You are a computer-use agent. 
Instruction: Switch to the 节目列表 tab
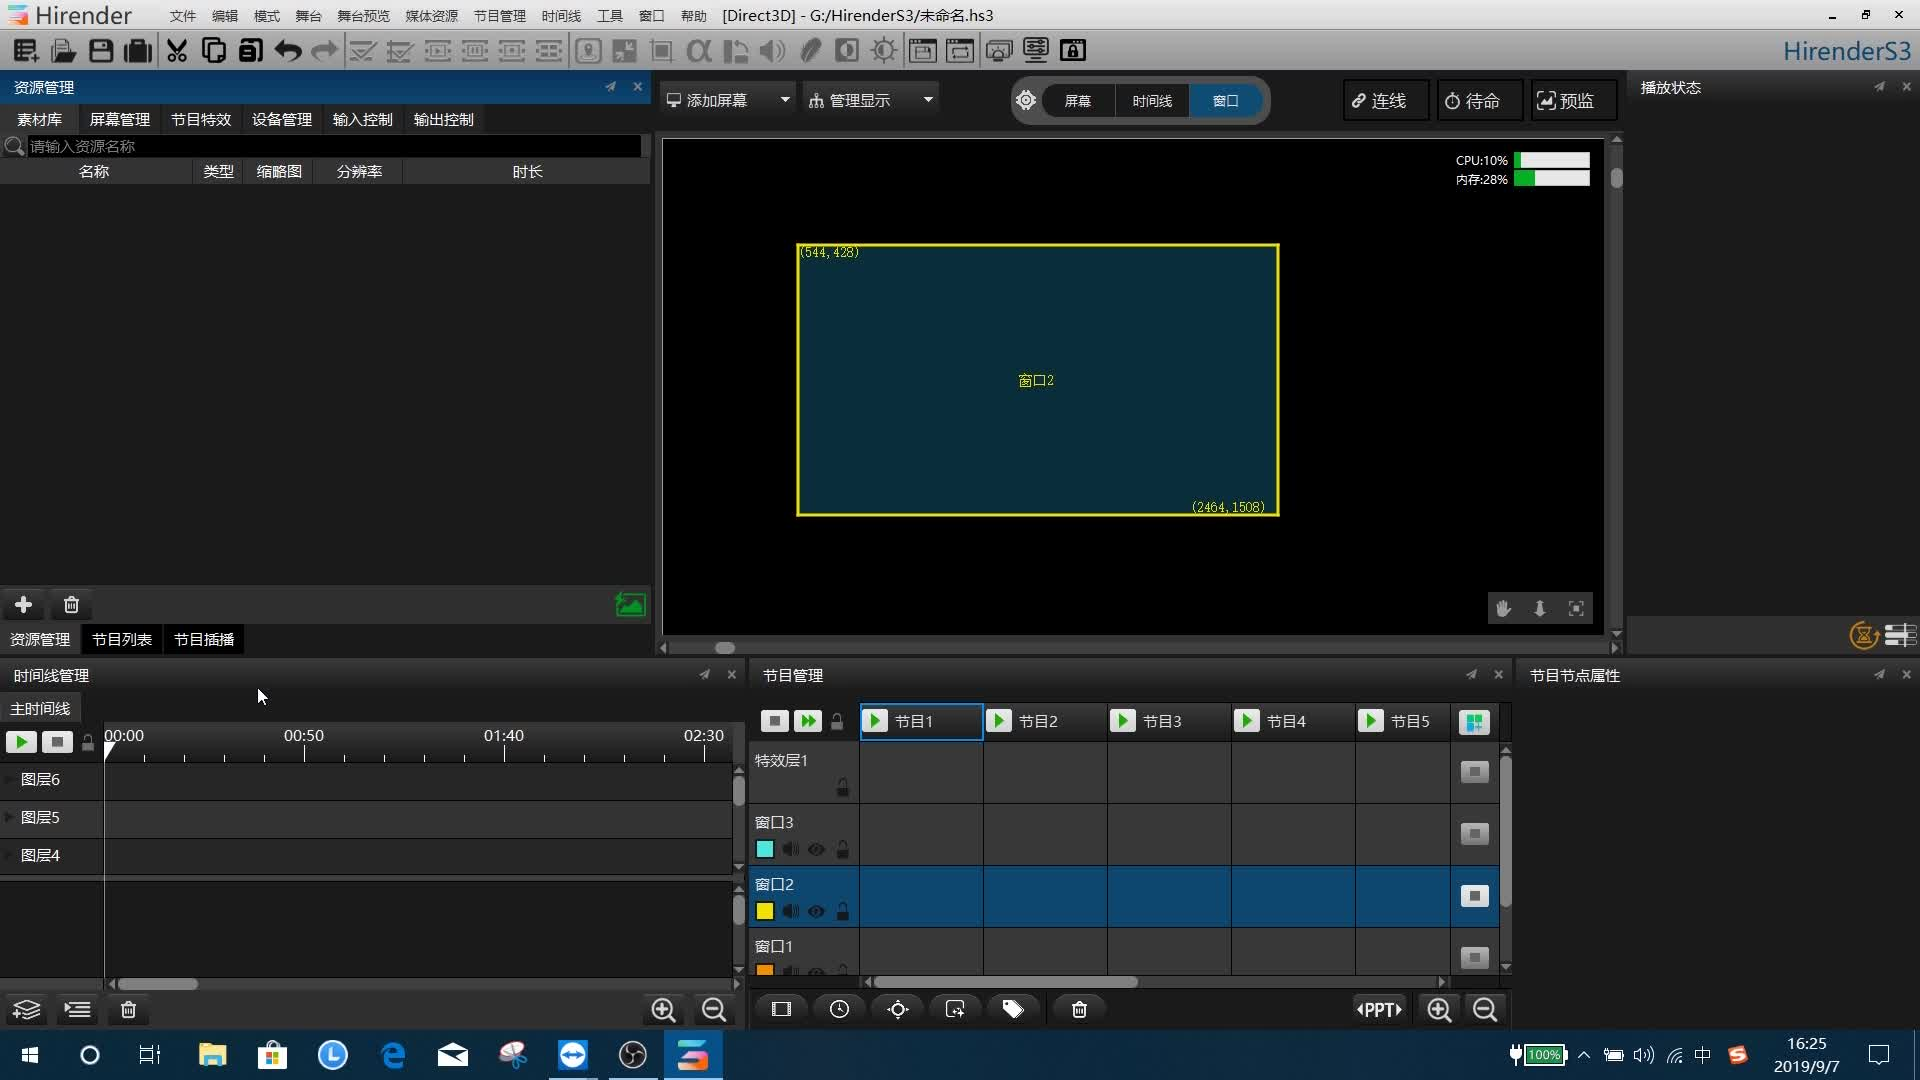click(x=122, y=639)
